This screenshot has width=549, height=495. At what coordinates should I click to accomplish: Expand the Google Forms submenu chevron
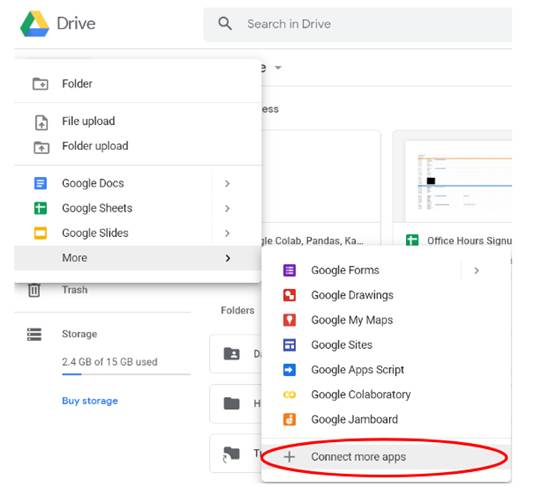click(x=476, y=270)
